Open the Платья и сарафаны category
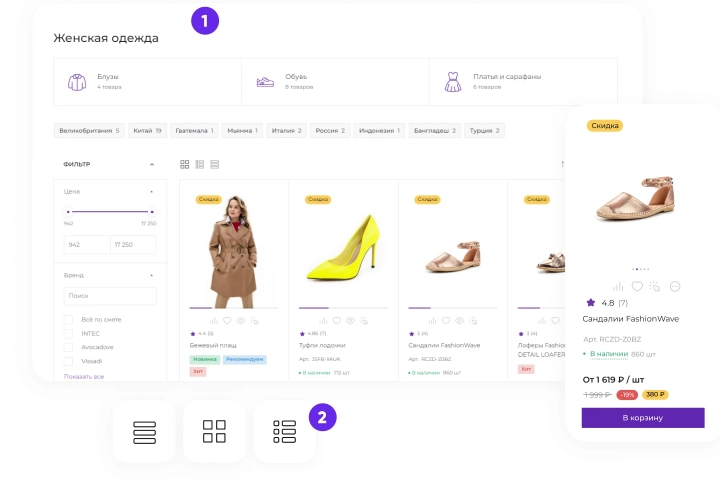Image resolution: width=720 pixels, height=479 pixels. pyautogui.click(x=523, y=82)
